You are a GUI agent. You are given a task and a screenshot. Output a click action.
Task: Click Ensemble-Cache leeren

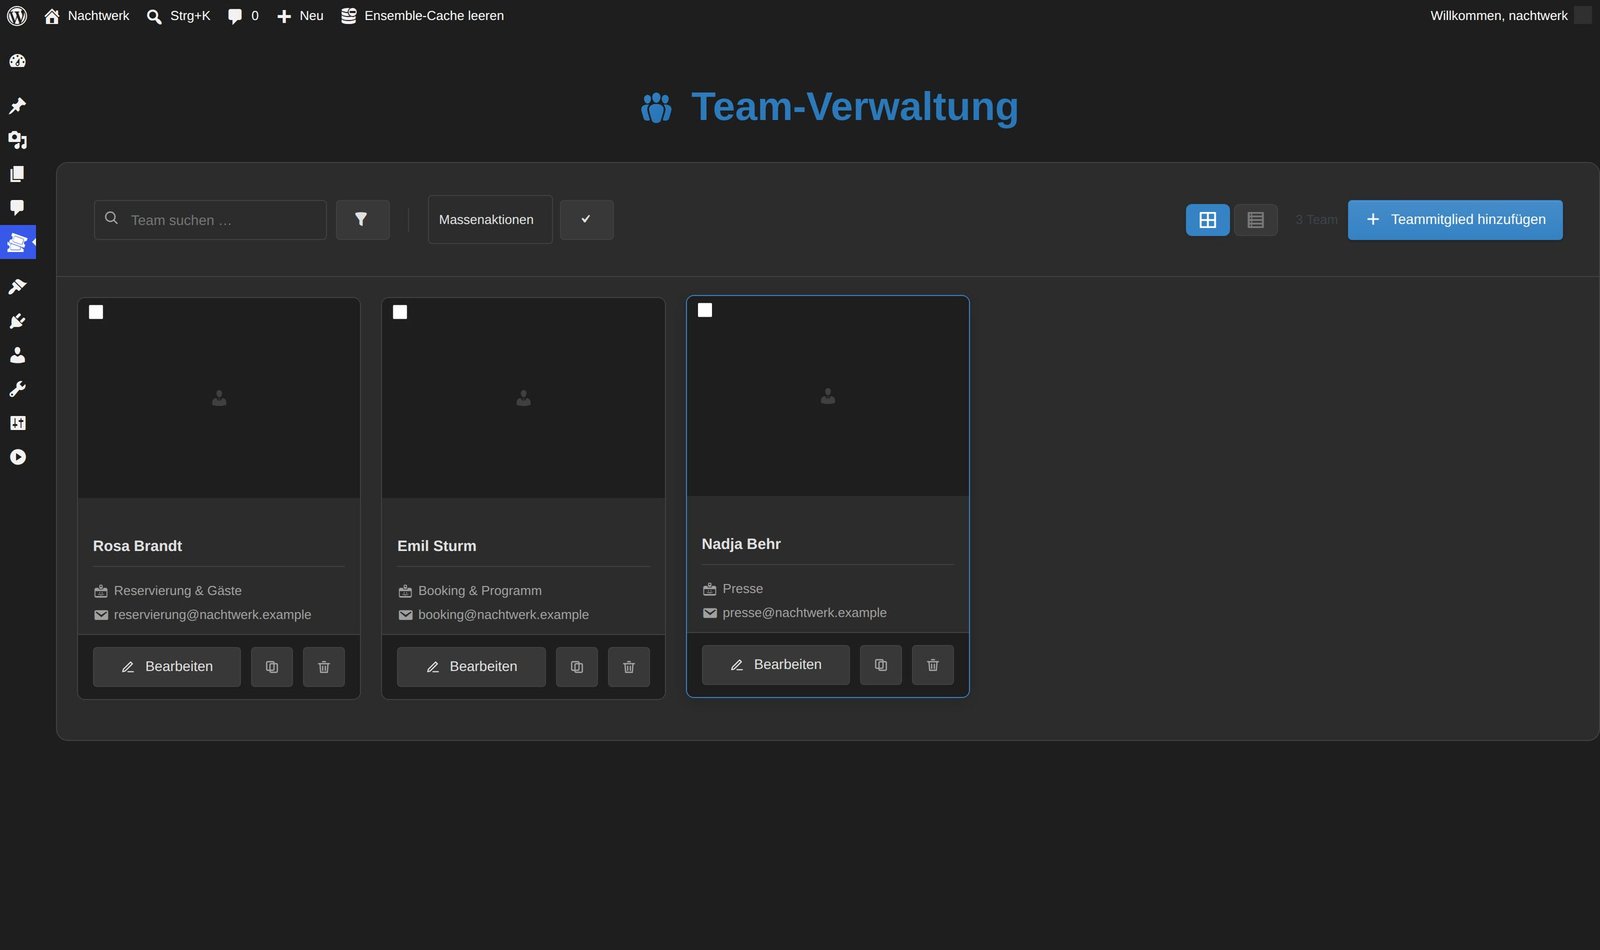(x=422, y=16)
